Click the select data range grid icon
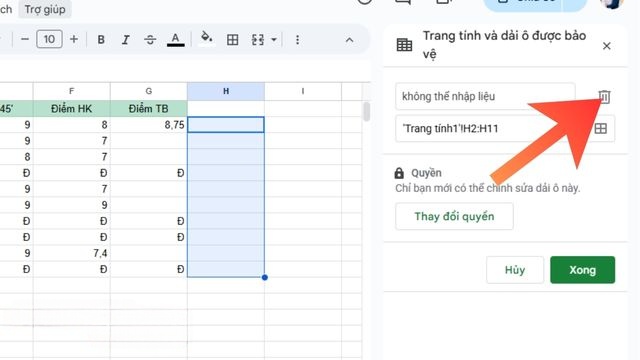The height and width of the screenshot is (360, 640). 600,129
